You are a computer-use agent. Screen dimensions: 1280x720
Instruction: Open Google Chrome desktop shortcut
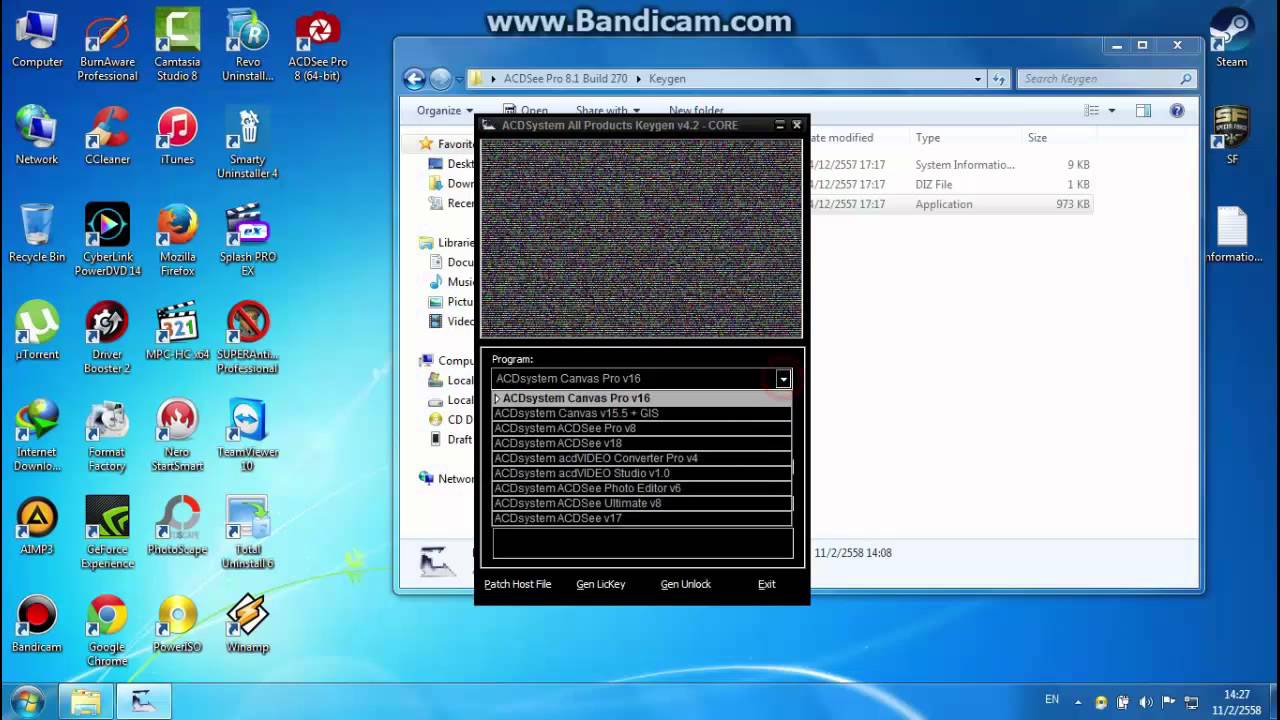tap(107, 631)
